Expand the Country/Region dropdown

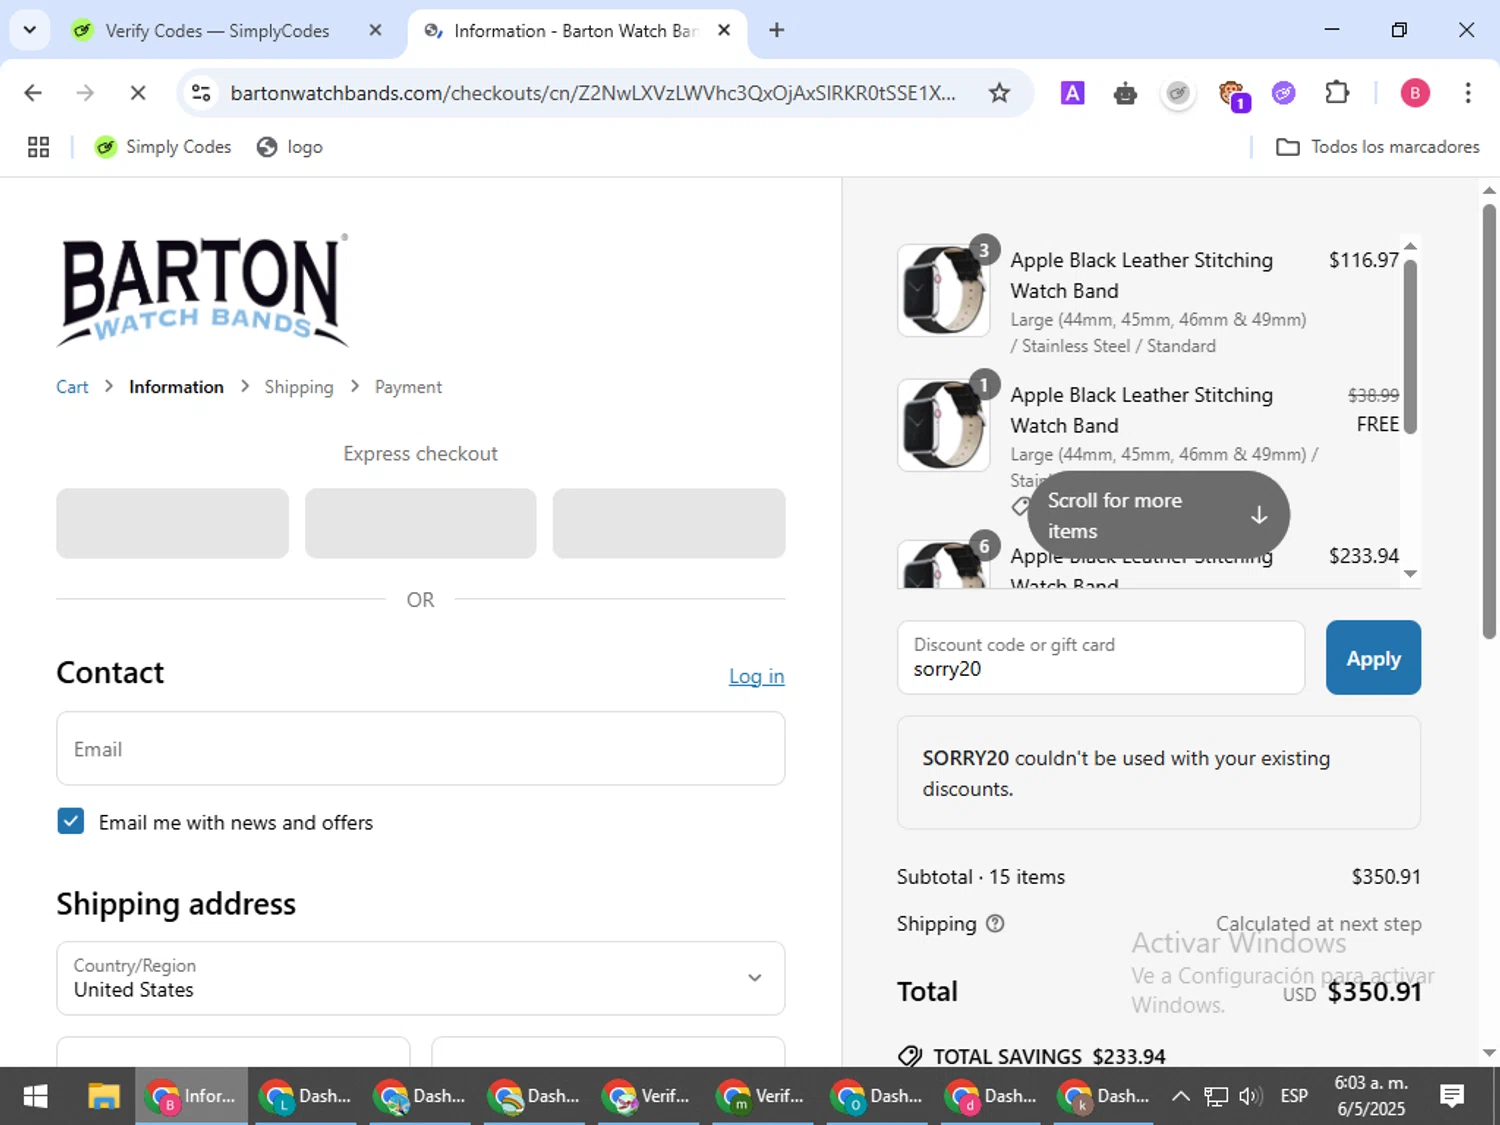[x=421, y=978]
